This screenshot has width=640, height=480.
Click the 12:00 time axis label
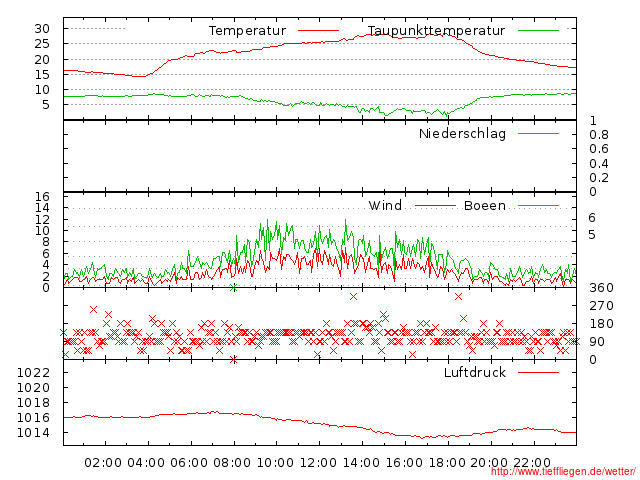(318, 463)
